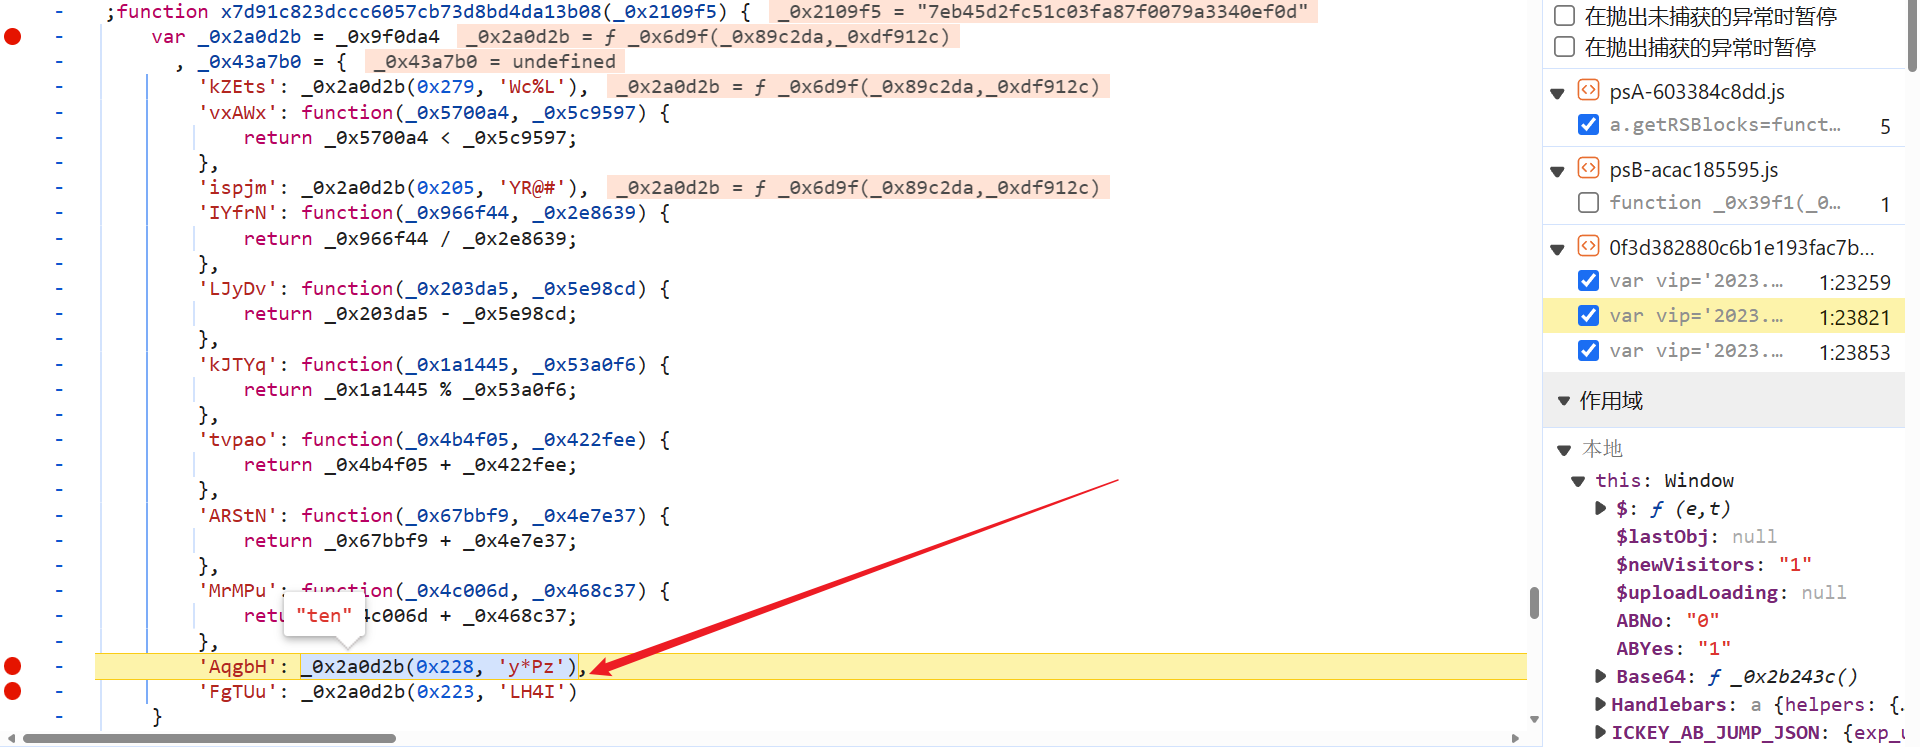Viewport: 1920px width, 747px height.
Task: Expand the Base64 function property
Action: [1600, 676]
